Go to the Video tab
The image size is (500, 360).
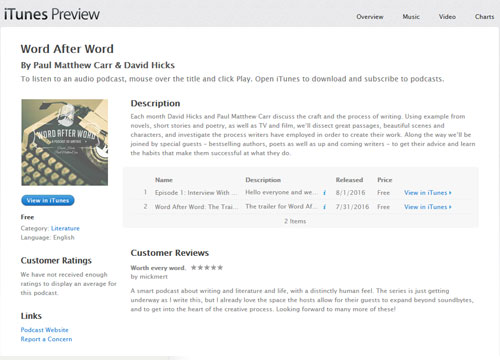(447, 17)
